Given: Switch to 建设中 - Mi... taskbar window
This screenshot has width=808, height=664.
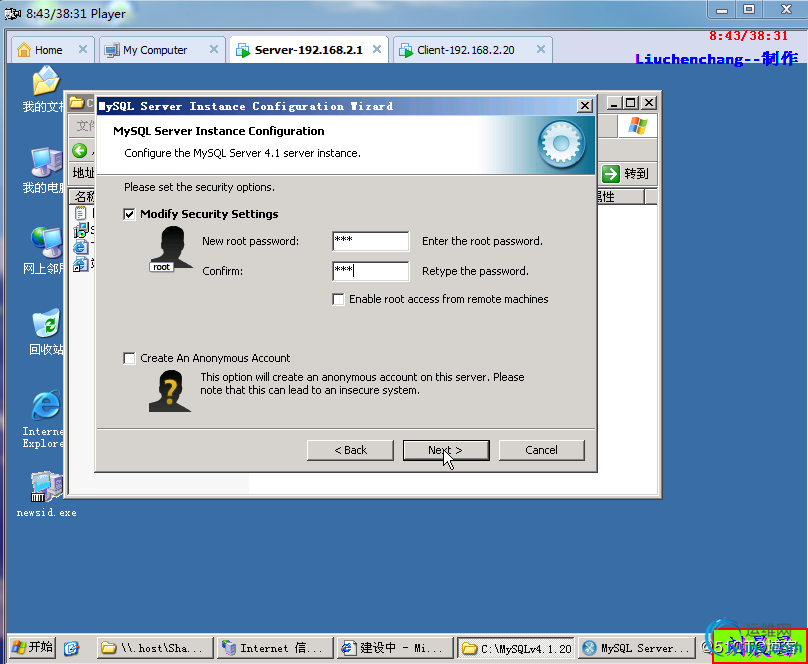Looking at the screenshot, I should click(x=396, y=648).
